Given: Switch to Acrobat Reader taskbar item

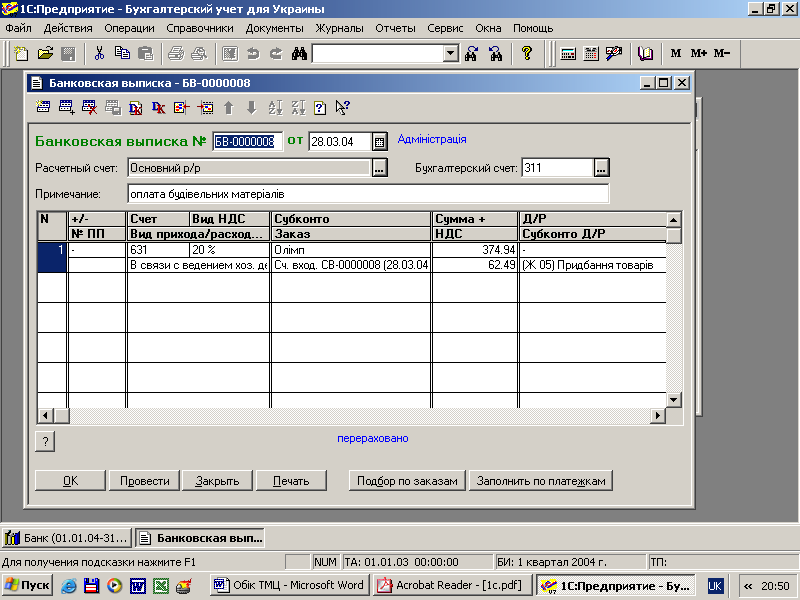Looking at the screenshot, I should [452, 585].
